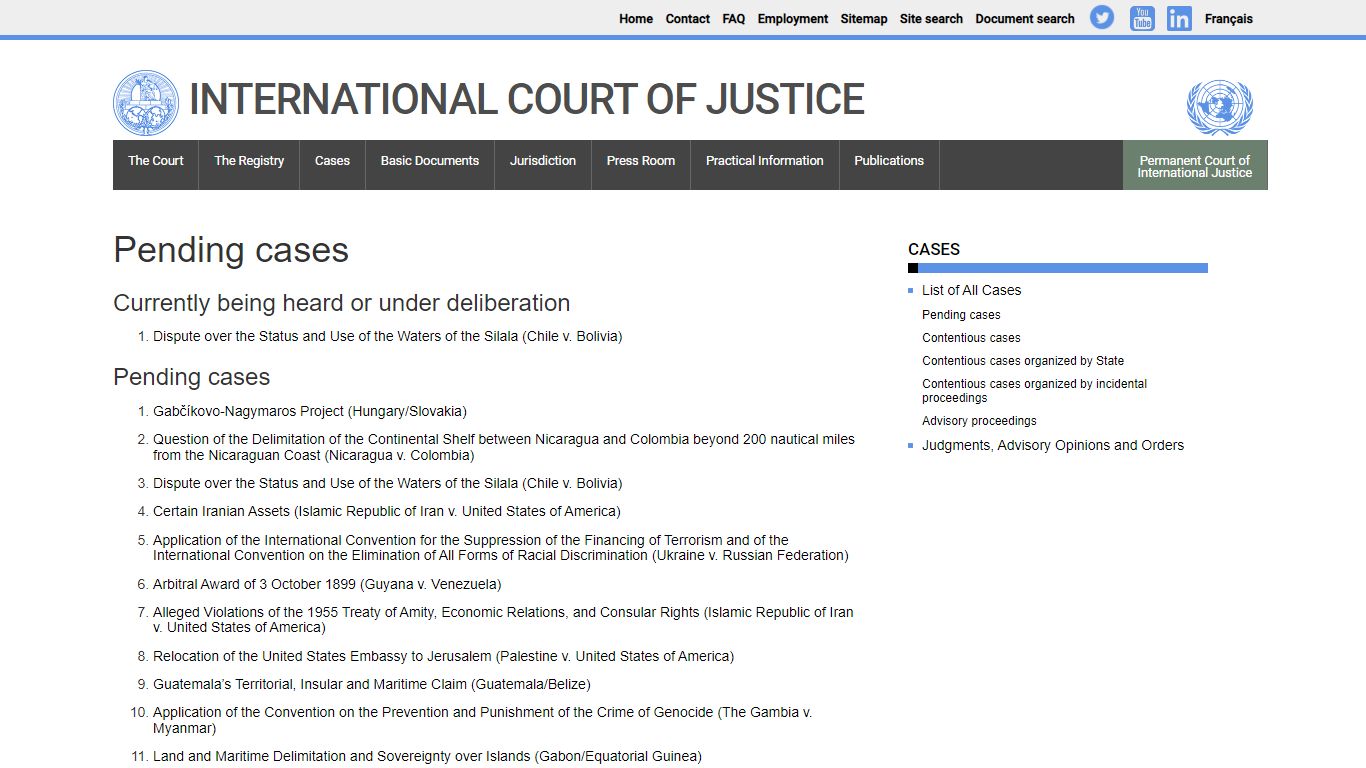Open the FAQ link
The width and height of the screenshot is (1366, 768).
coord(734,19)
